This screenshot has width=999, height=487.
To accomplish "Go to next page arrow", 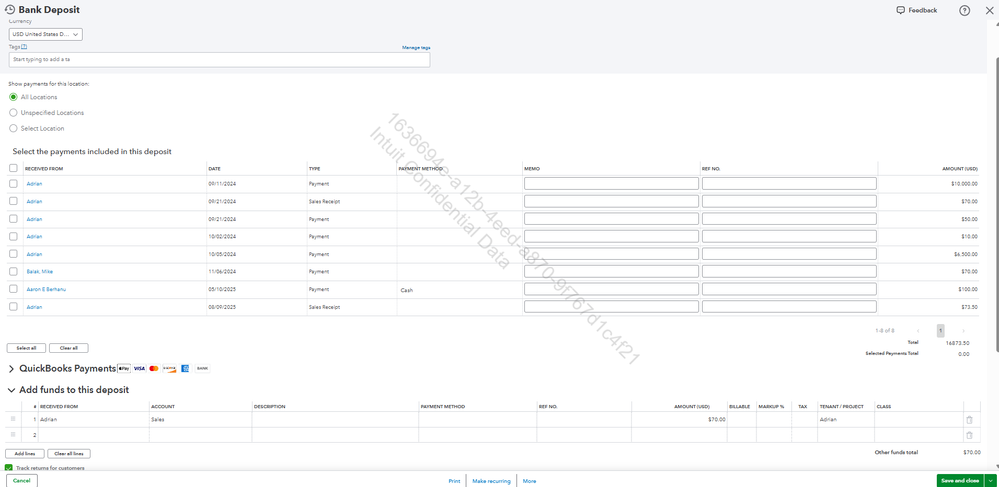I will (963, 331).
